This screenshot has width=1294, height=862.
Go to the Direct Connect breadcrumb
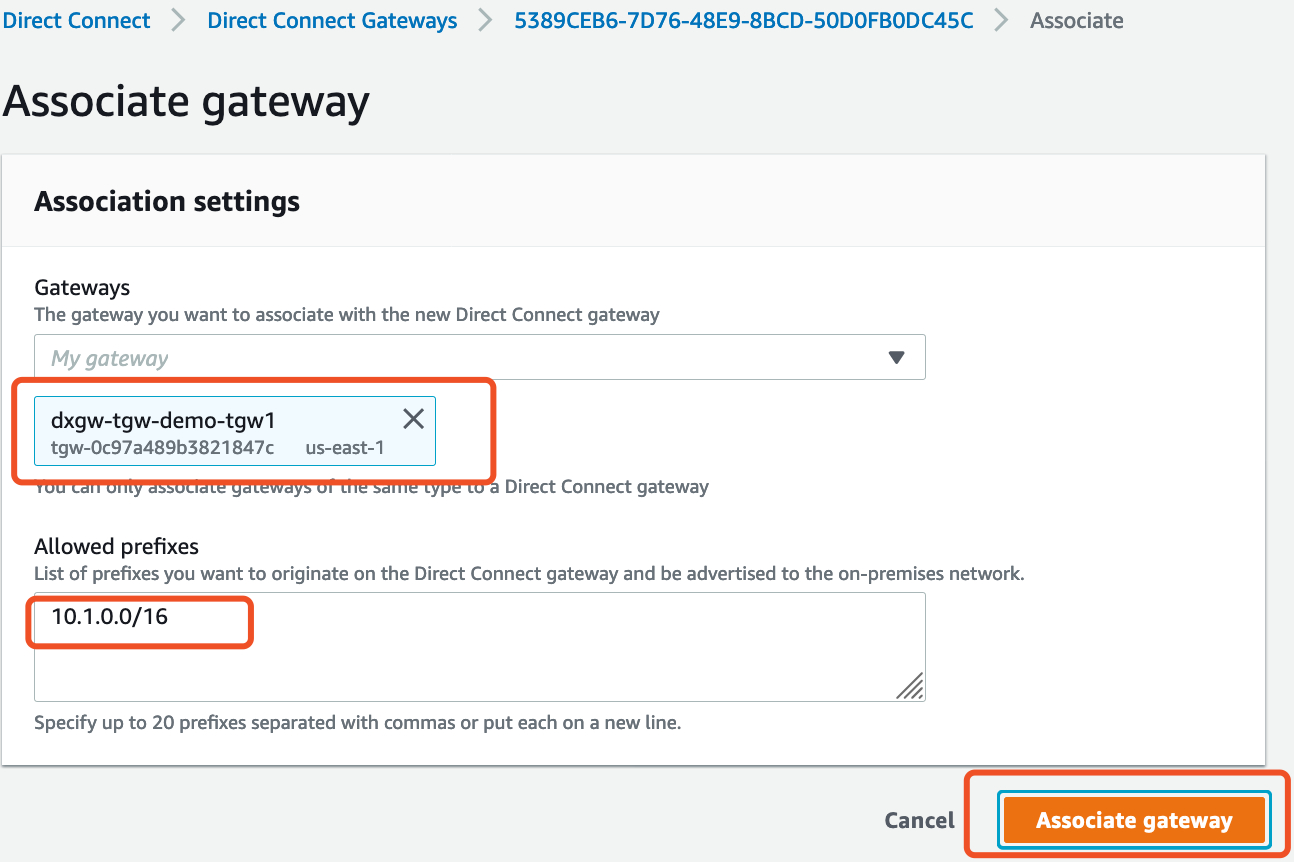point(76,20)
